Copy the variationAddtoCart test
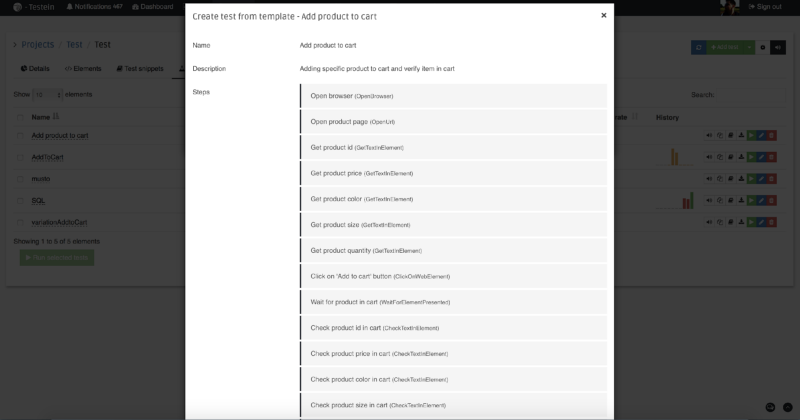 tap(720, 222)
